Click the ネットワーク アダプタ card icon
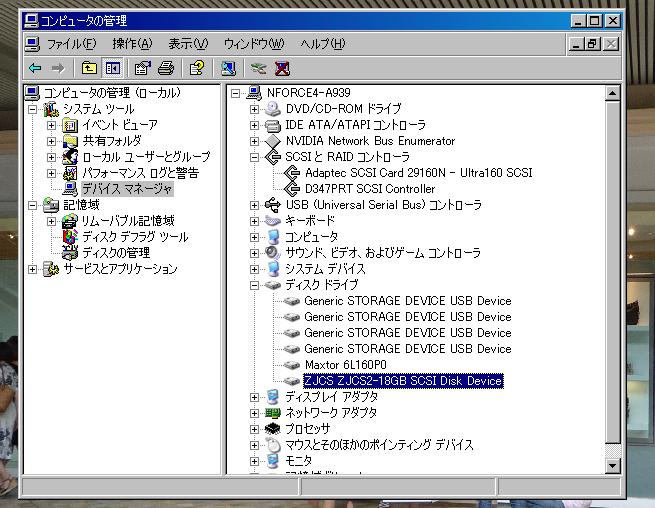The image size is (655, 508). (x=273, y=413)
